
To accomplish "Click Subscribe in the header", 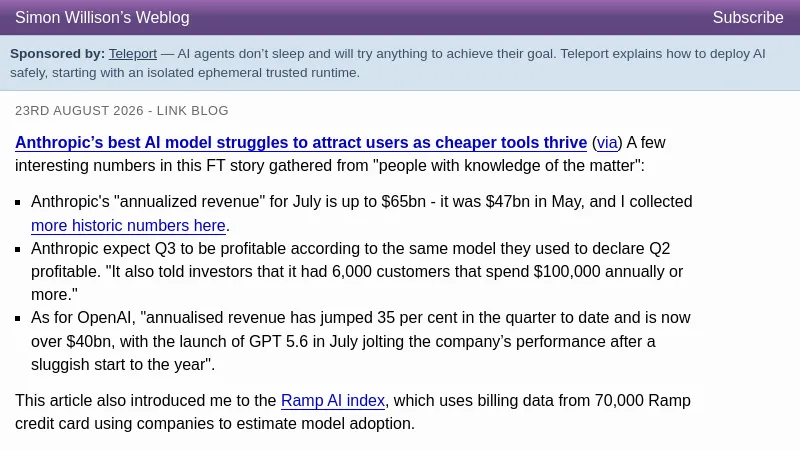I will 747,17.
